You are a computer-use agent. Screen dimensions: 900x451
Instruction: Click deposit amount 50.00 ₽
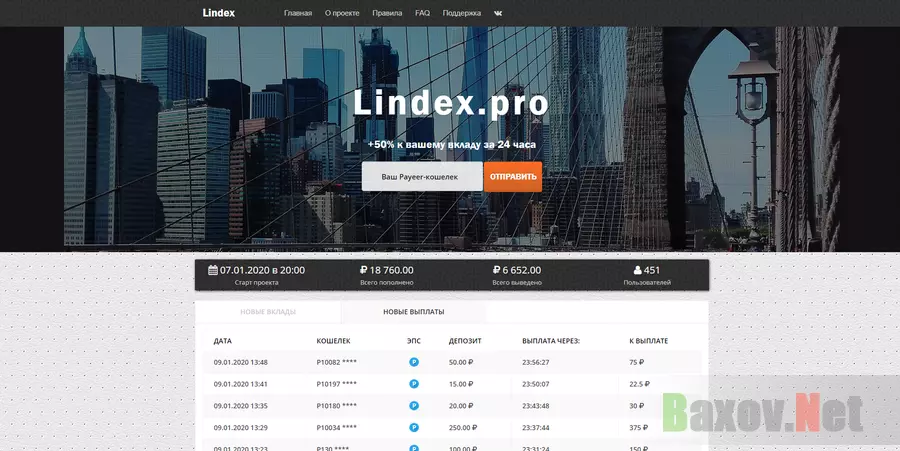tap(461, 362)
